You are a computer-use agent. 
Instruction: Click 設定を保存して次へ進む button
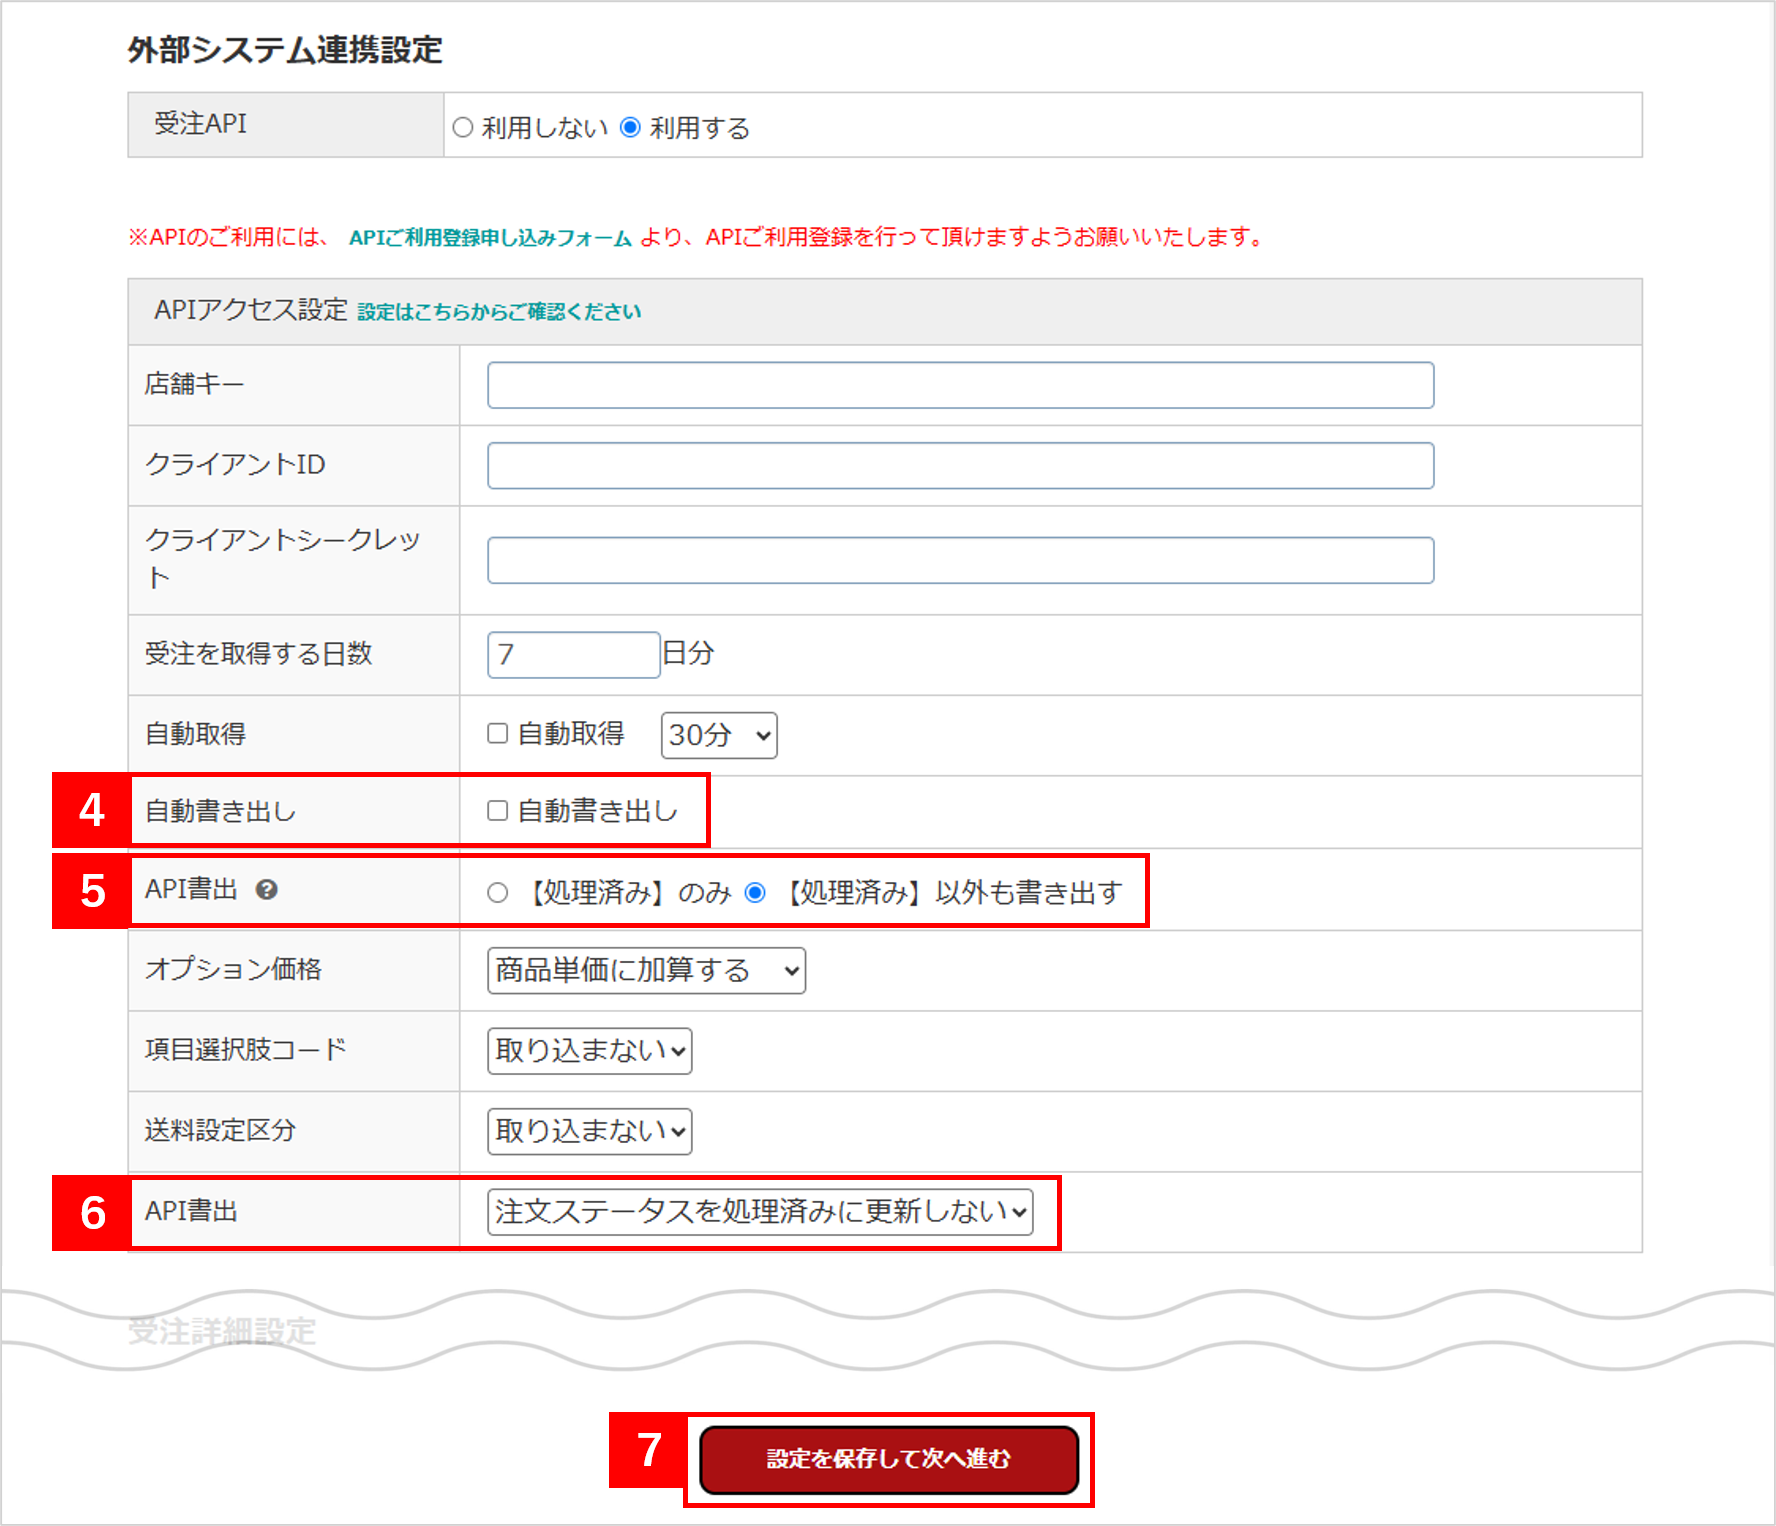tap(889, 1459)
